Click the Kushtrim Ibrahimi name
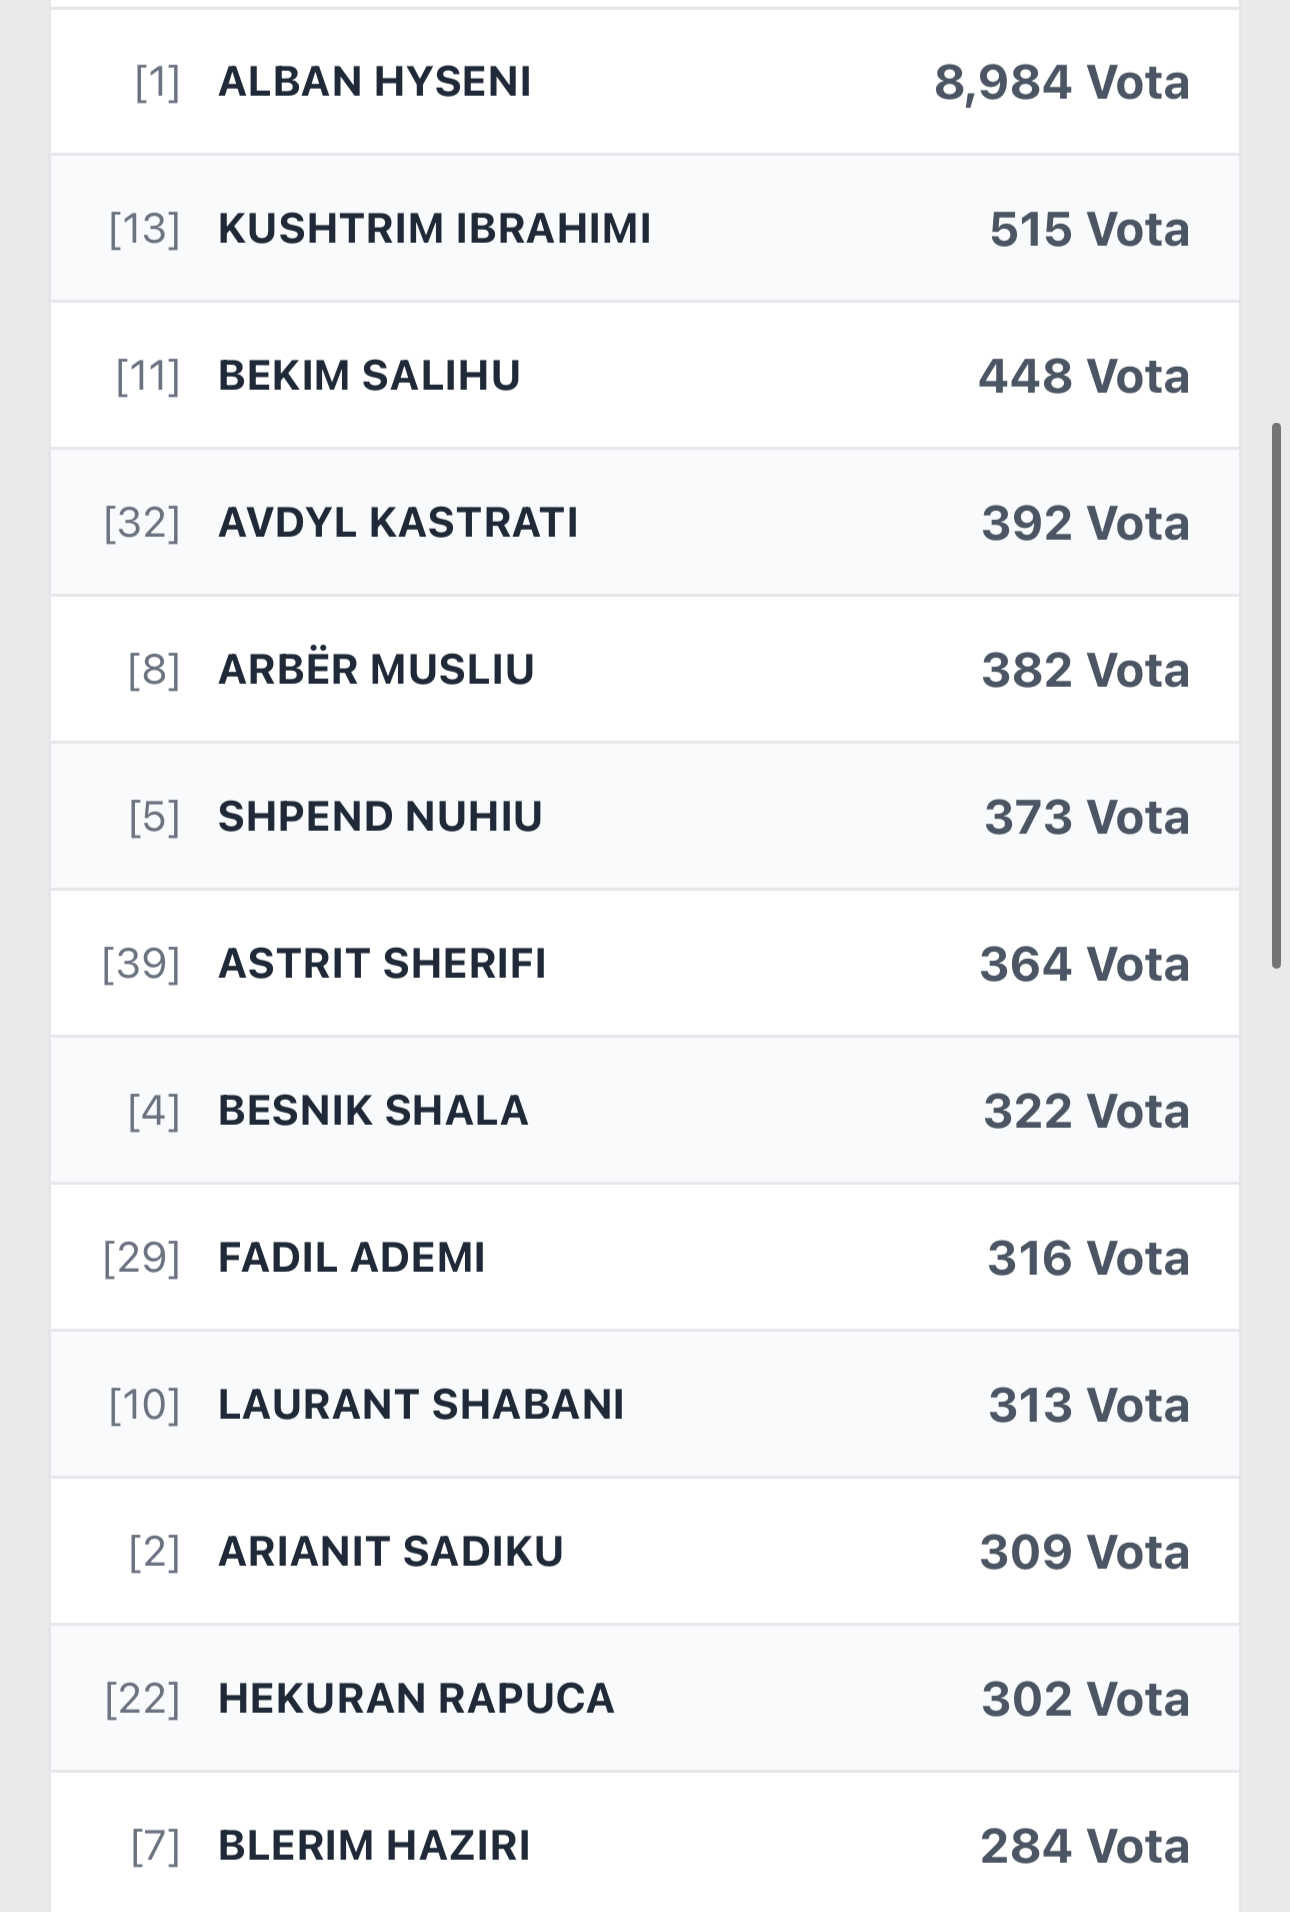The image size is (1290, 1912). [434, 229]
